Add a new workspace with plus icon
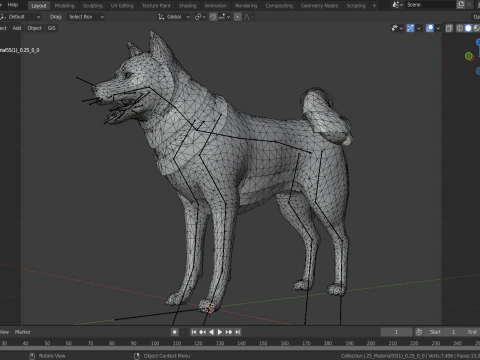 click(374, 5)
